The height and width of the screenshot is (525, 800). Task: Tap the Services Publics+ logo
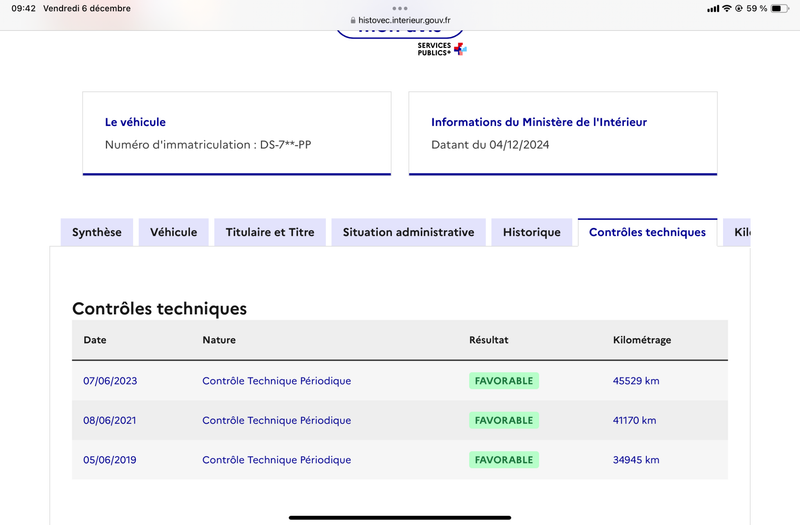tap(442, 49)
